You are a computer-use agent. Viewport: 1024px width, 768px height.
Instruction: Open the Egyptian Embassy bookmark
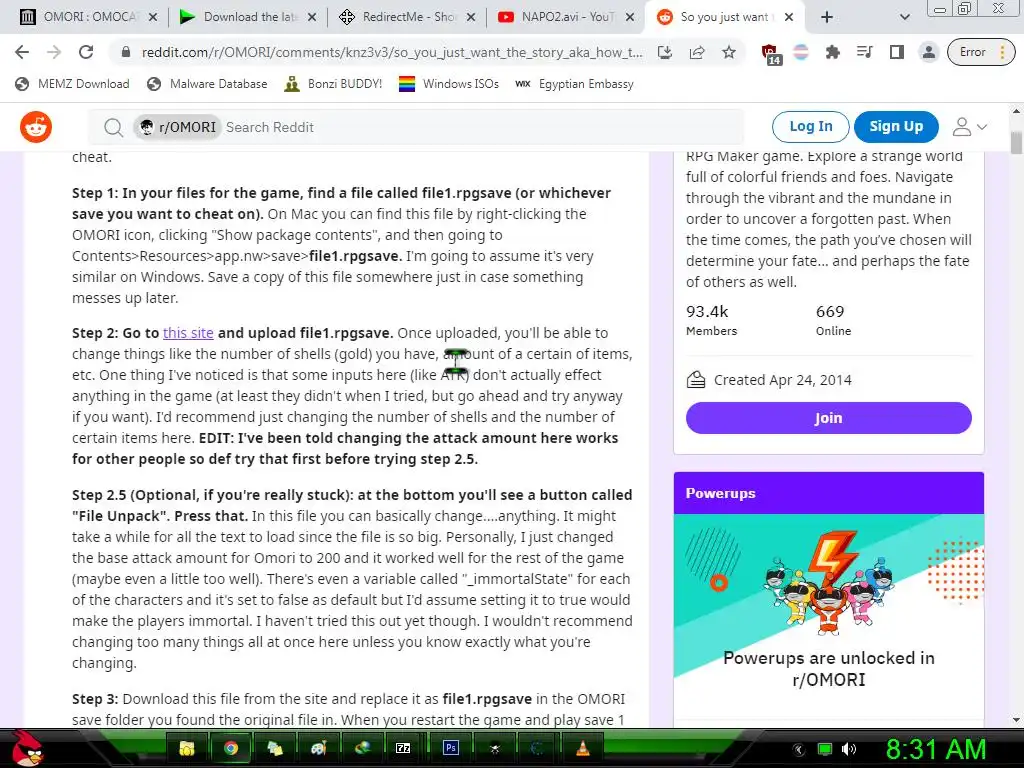(x=575, y=84)
